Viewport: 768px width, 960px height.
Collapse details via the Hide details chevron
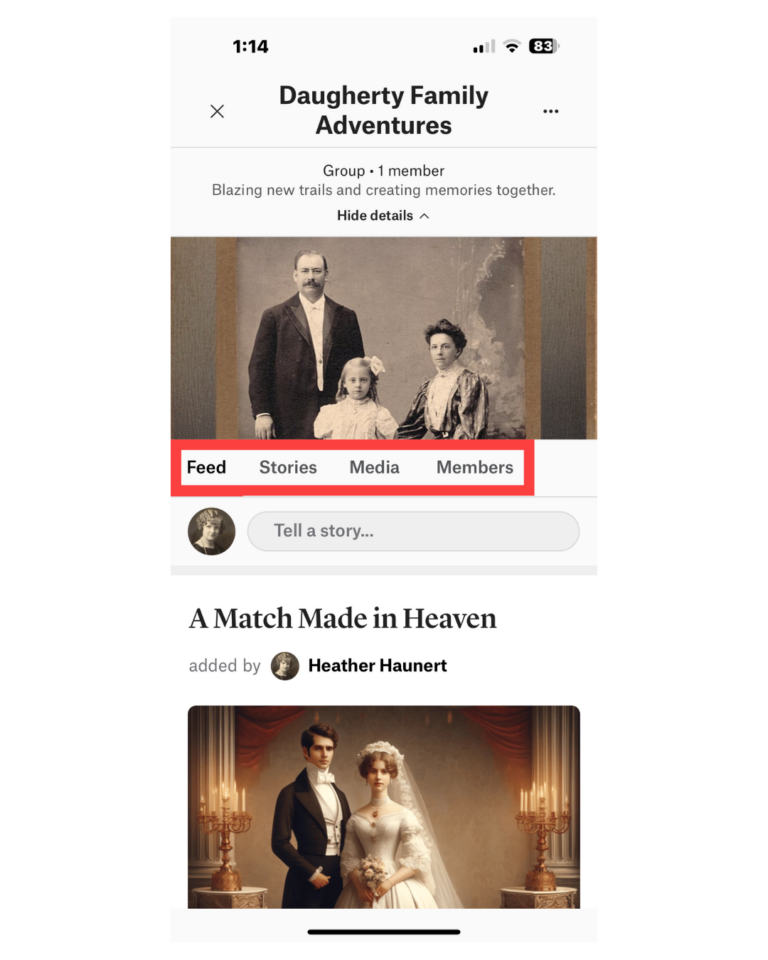[x=424, y=216]
